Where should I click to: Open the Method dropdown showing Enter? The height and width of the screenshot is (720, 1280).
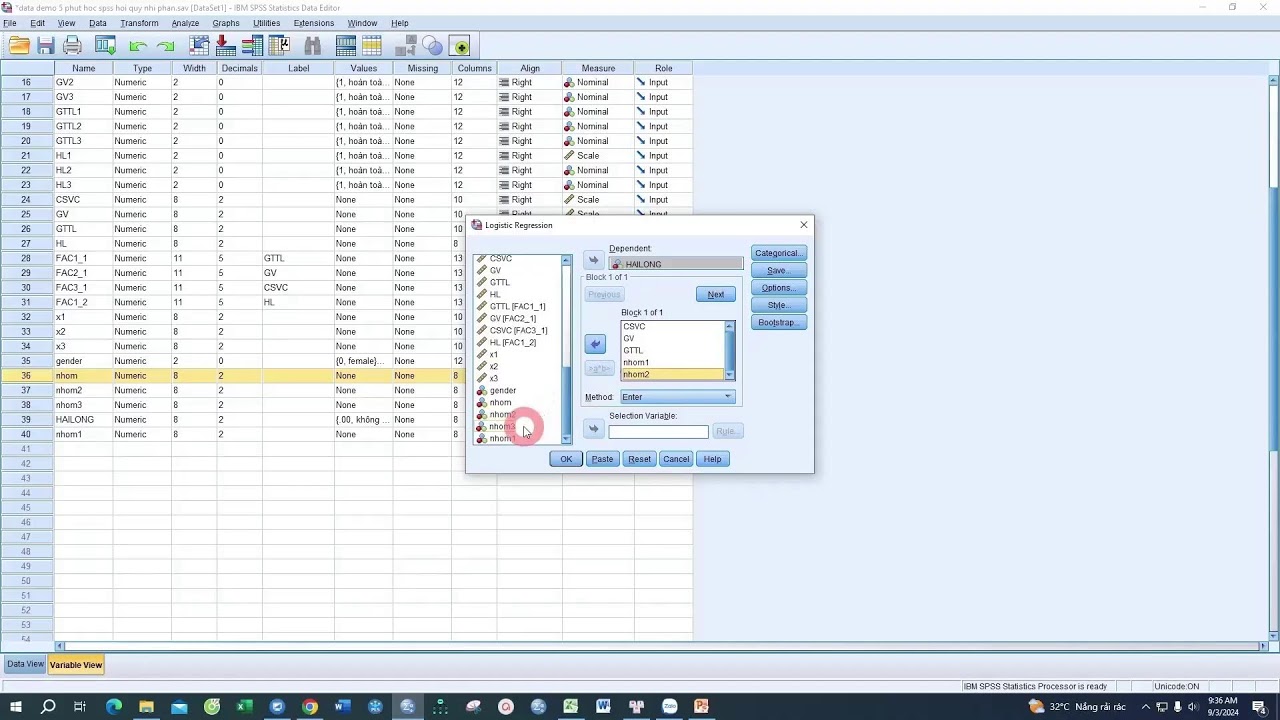click(677, 397)
